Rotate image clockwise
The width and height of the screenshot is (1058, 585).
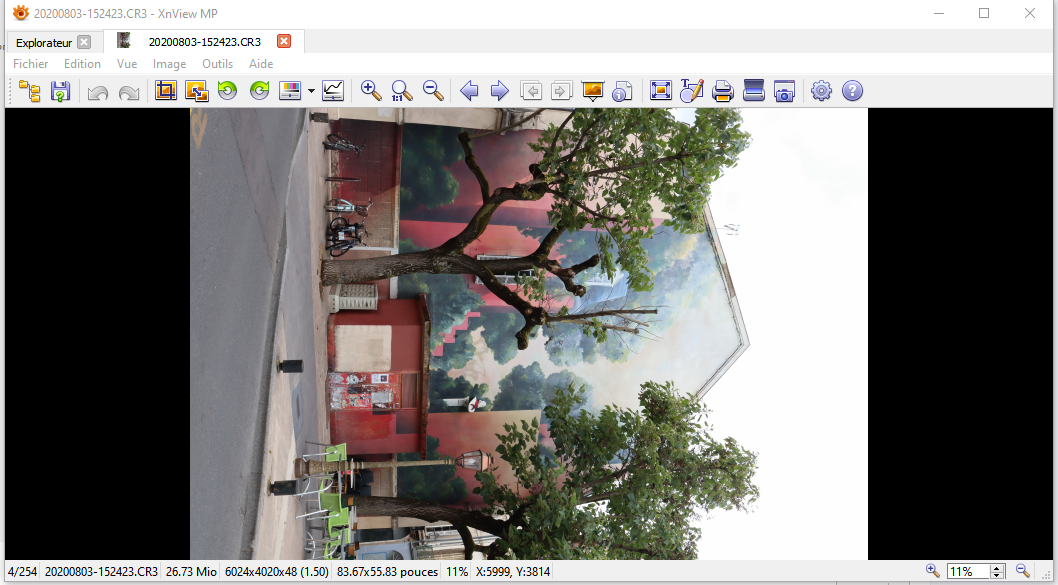coord(259,90)
